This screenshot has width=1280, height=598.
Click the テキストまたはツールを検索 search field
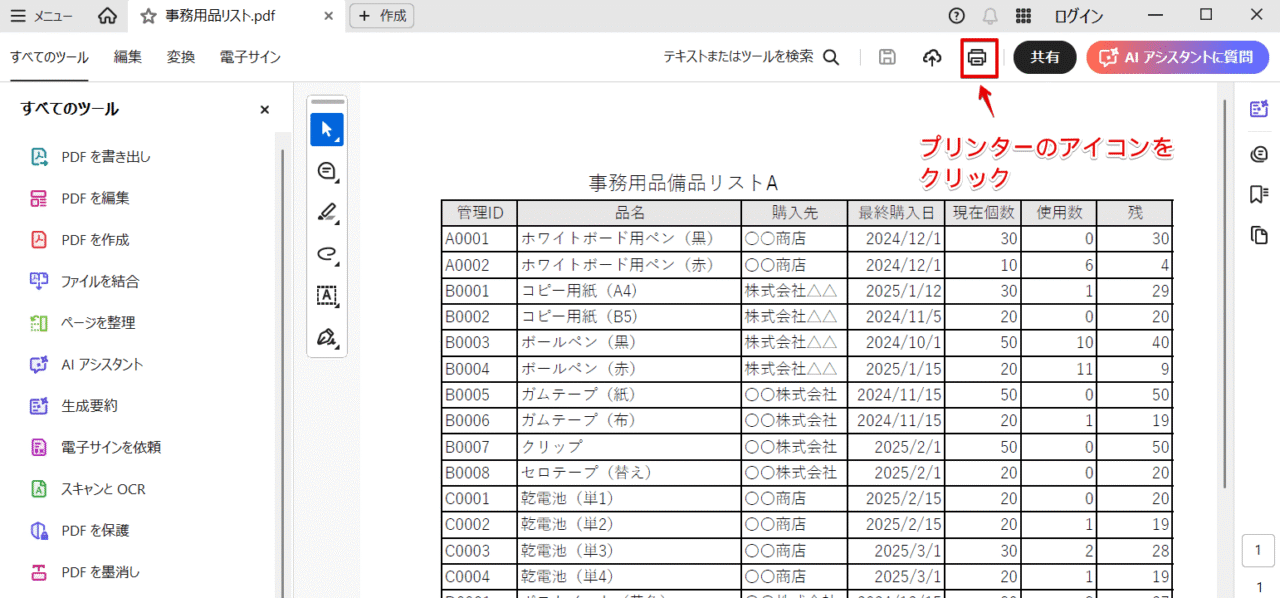[x=750, y=57]
